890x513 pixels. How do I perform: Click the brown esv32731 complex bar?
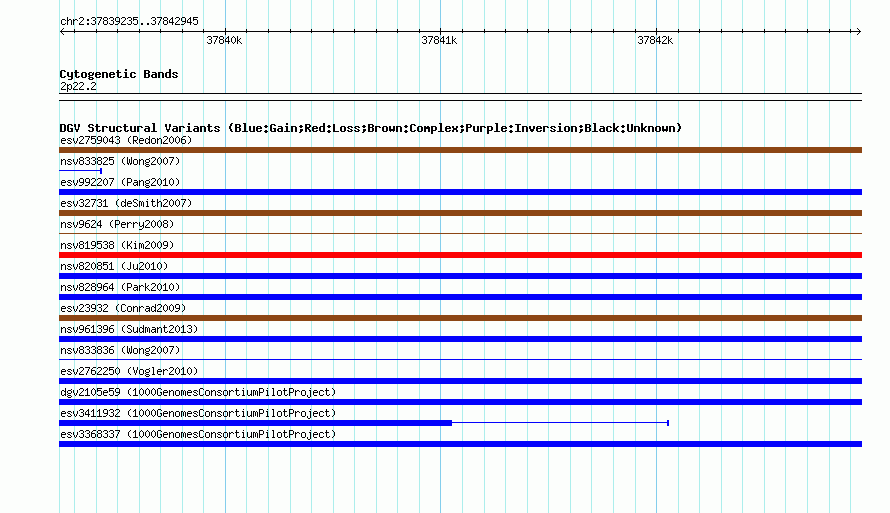pos(460,213)
